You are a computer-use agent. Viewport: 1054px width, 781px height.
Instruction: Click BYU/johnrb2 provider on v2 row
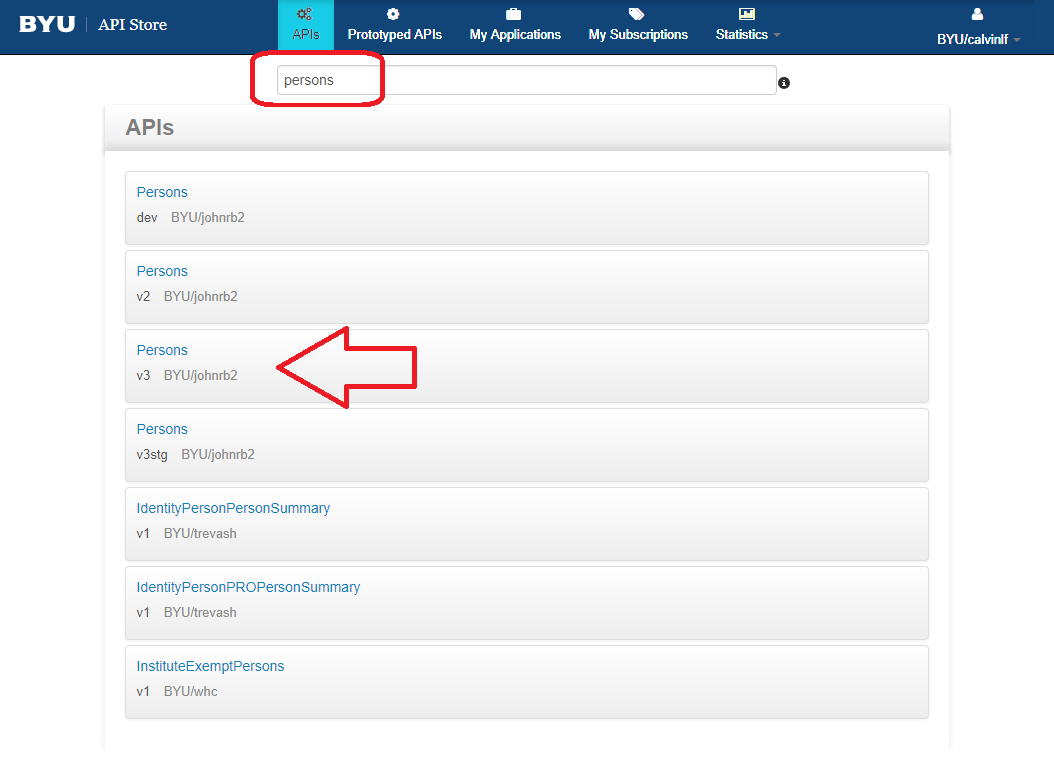click(x=200, y=296)
